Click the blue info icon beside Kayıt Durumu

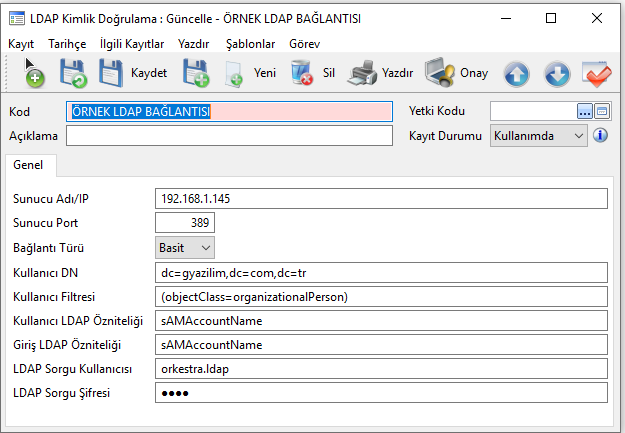pos(601,135)
